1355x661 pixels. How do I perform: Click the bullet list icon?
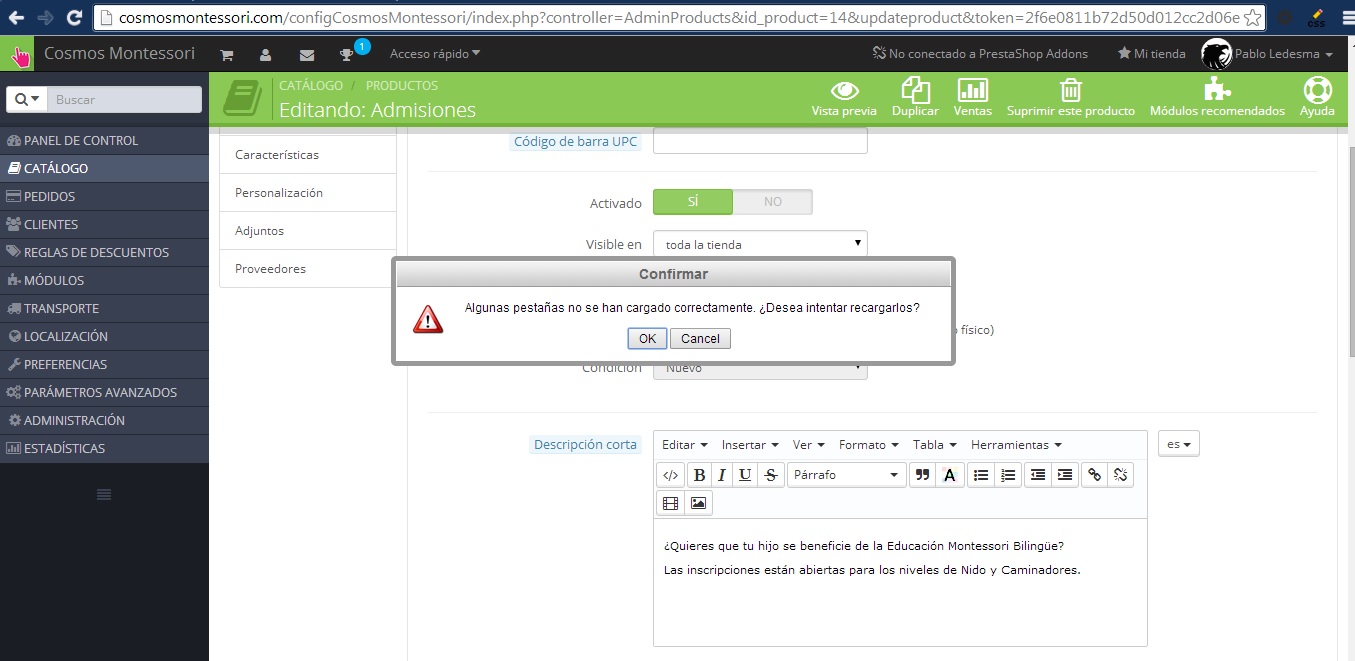coord(981,475)
